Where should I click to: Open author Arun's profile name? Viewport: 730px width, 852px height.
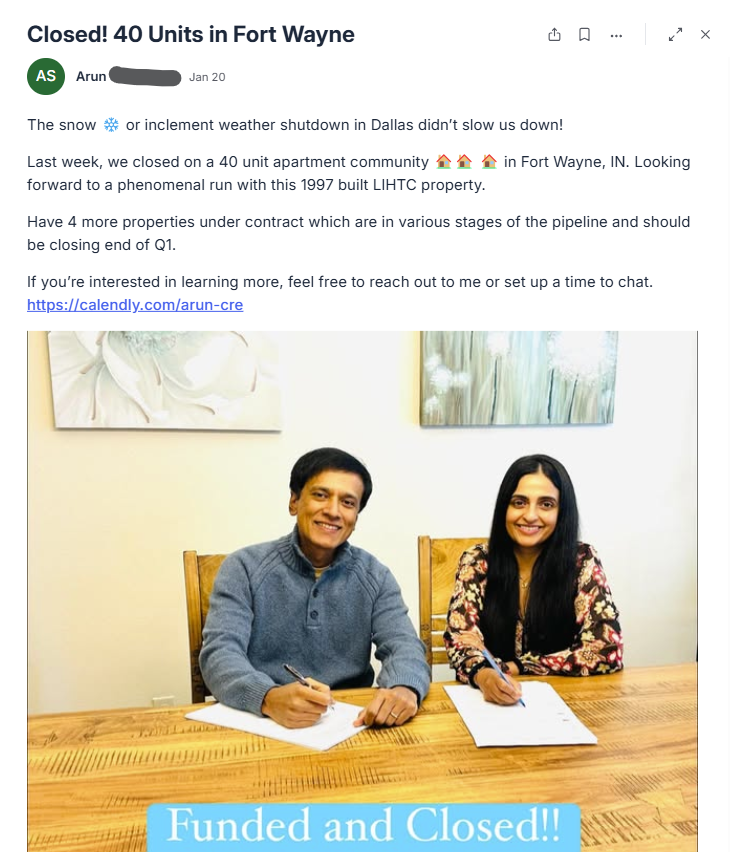pyautogui.click(x=91, y=77)
